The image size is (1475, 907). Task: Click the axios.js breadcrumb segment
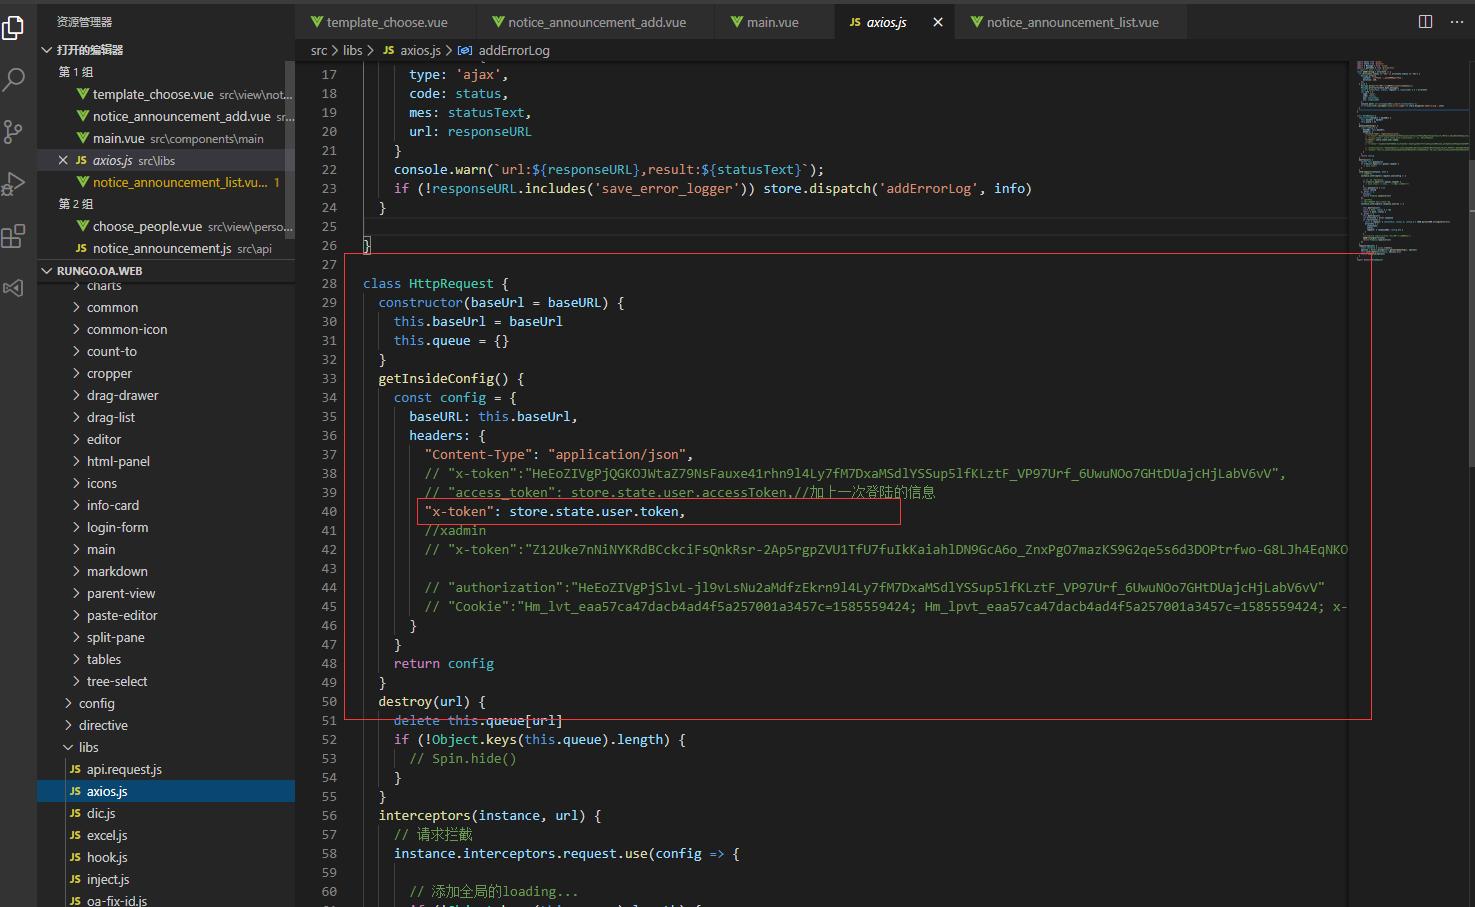tap(412, 50)
